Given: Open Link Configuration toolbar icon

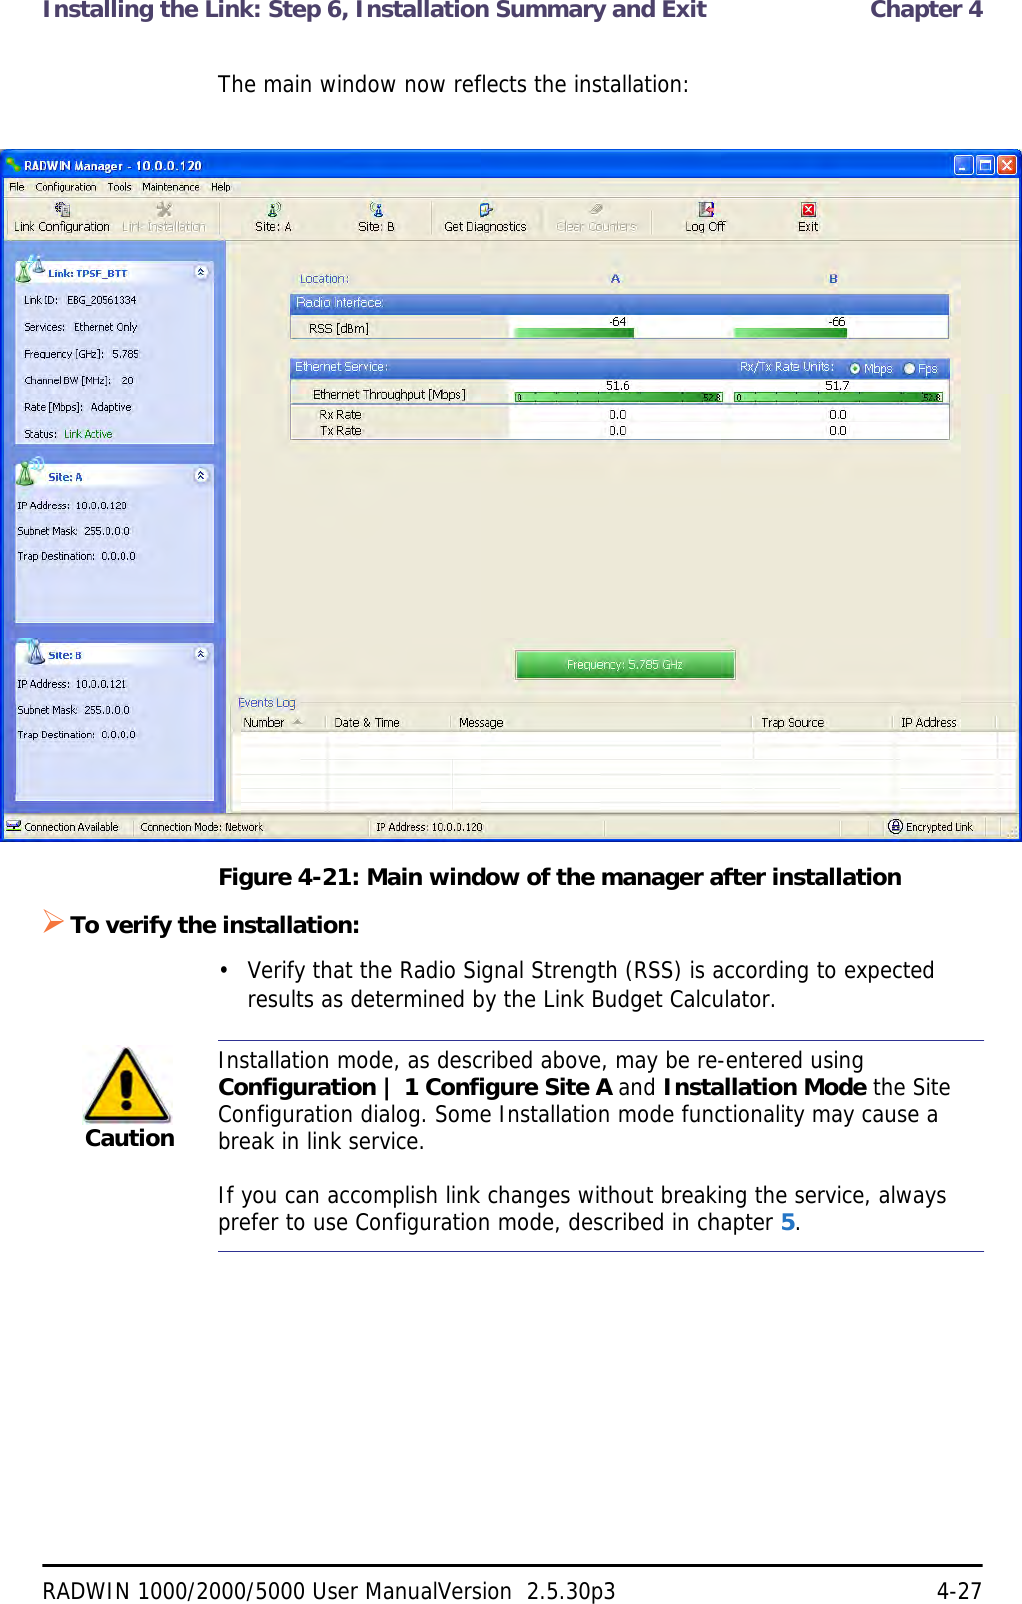Looking at the screenshot, I should click(x=62, y=209).
